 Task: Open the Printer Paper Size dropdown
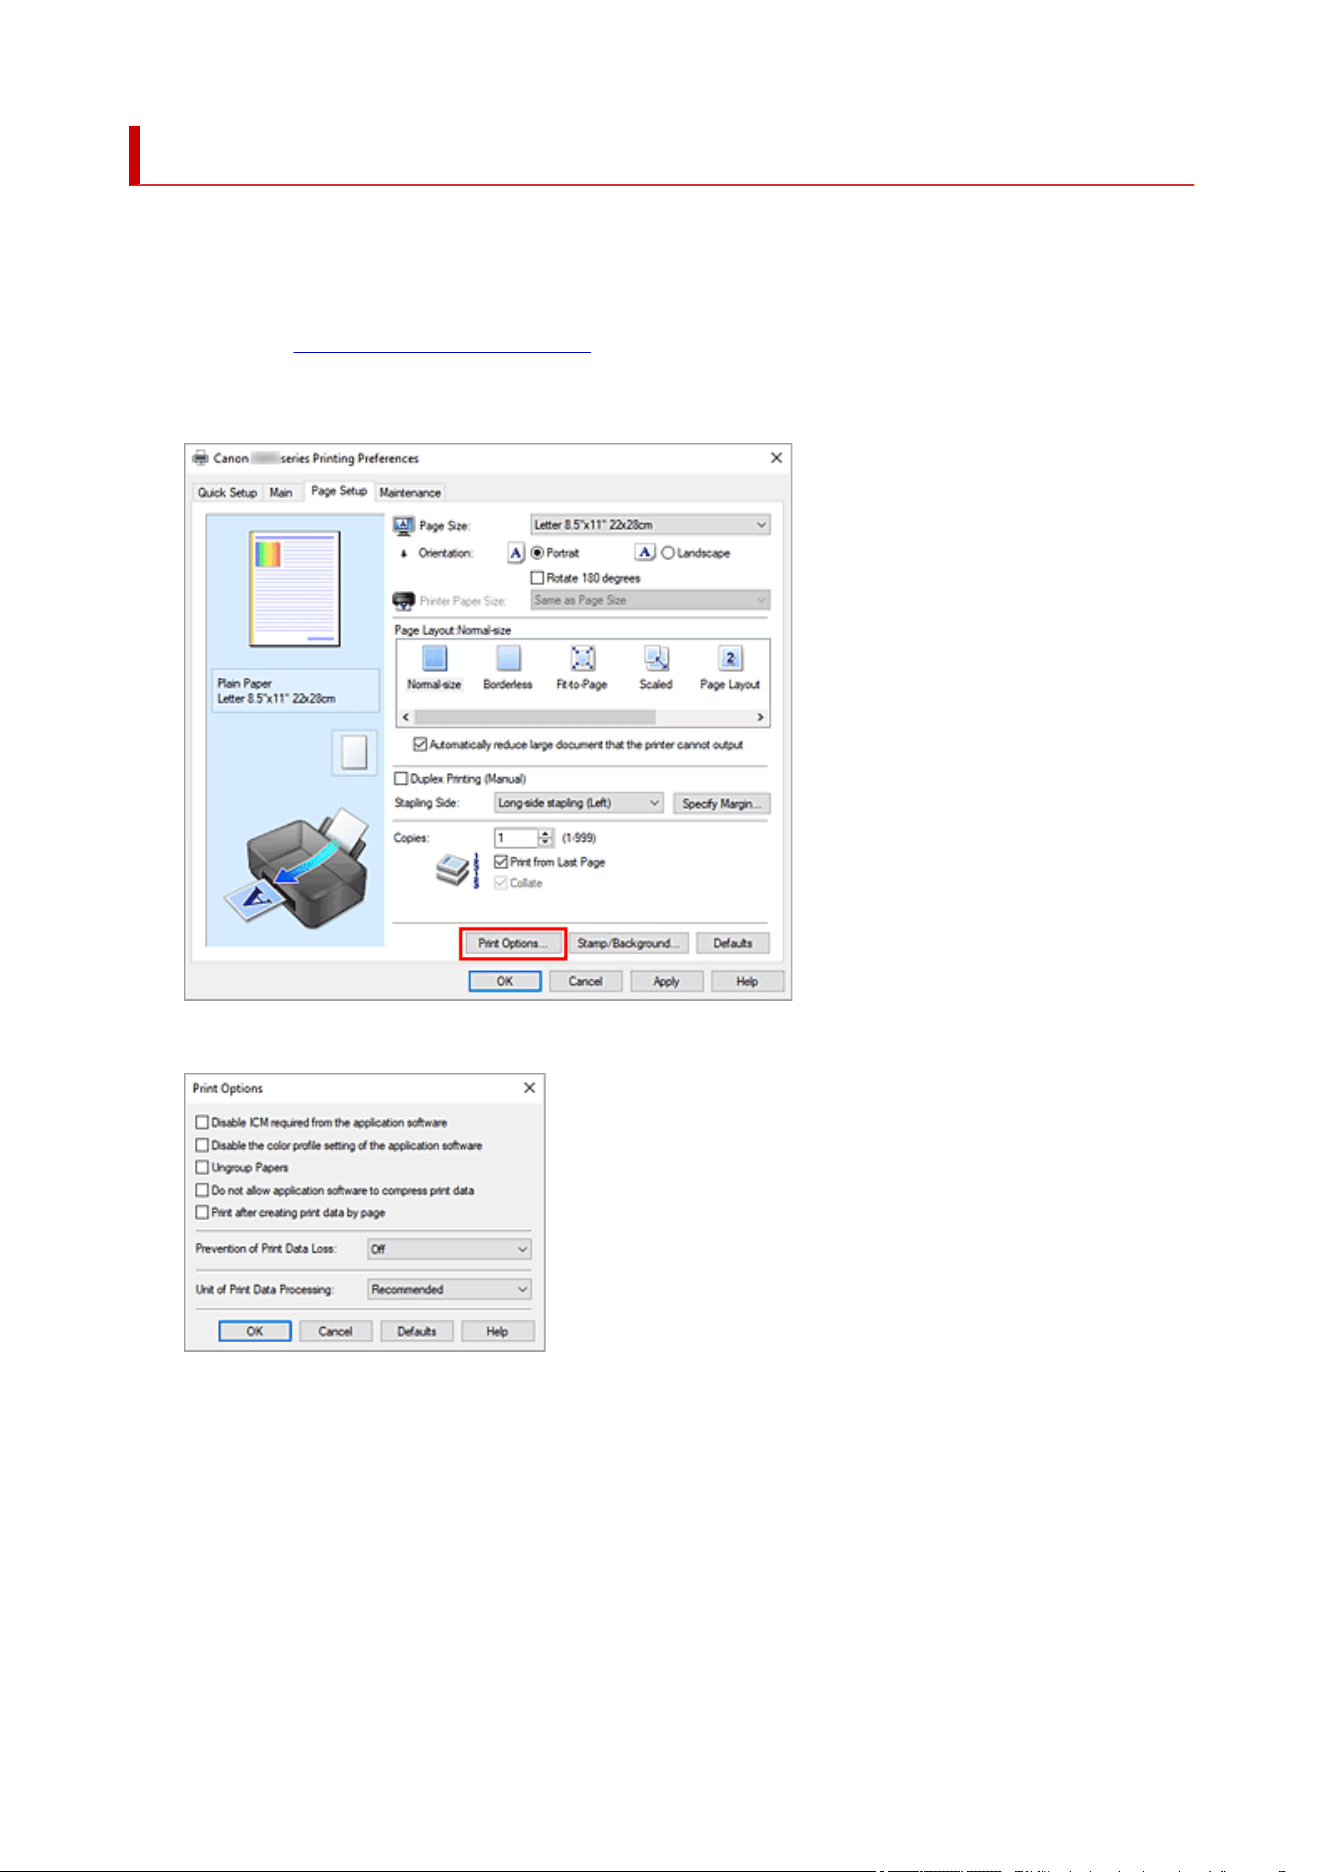click(650, 600)
